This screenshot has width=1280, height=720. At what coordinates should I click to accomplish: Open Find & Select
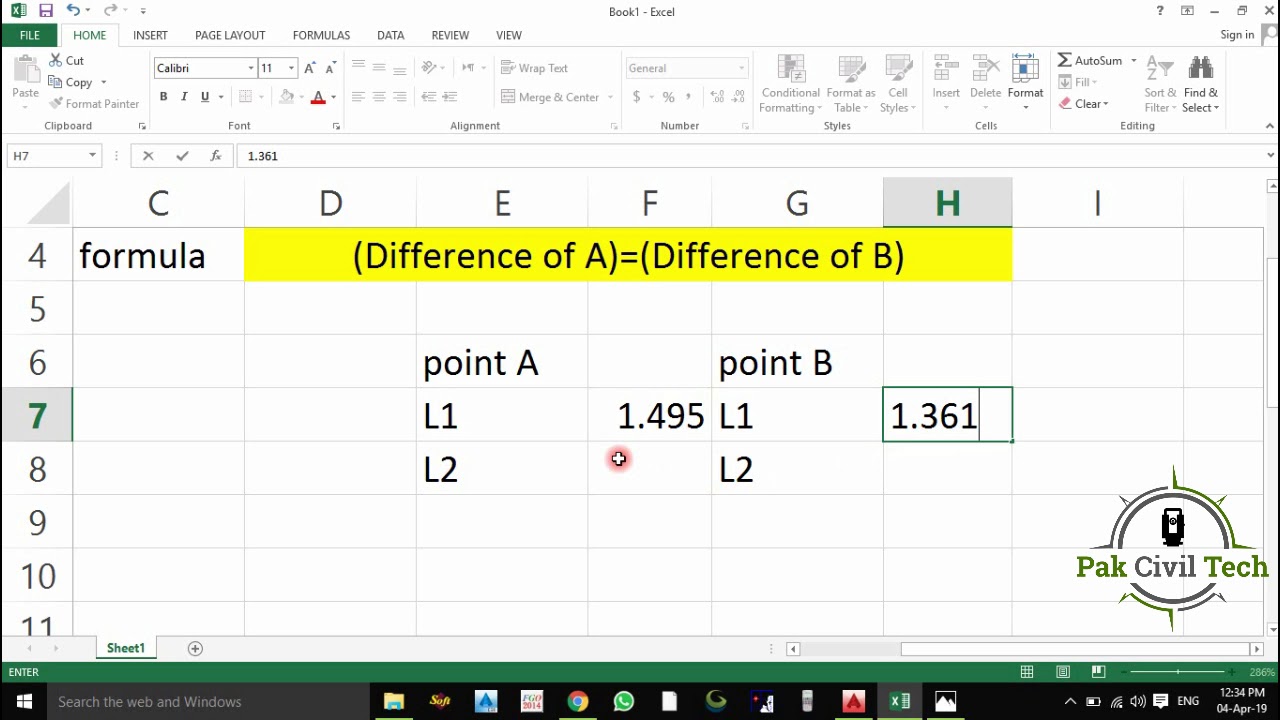coord(1200,84)
